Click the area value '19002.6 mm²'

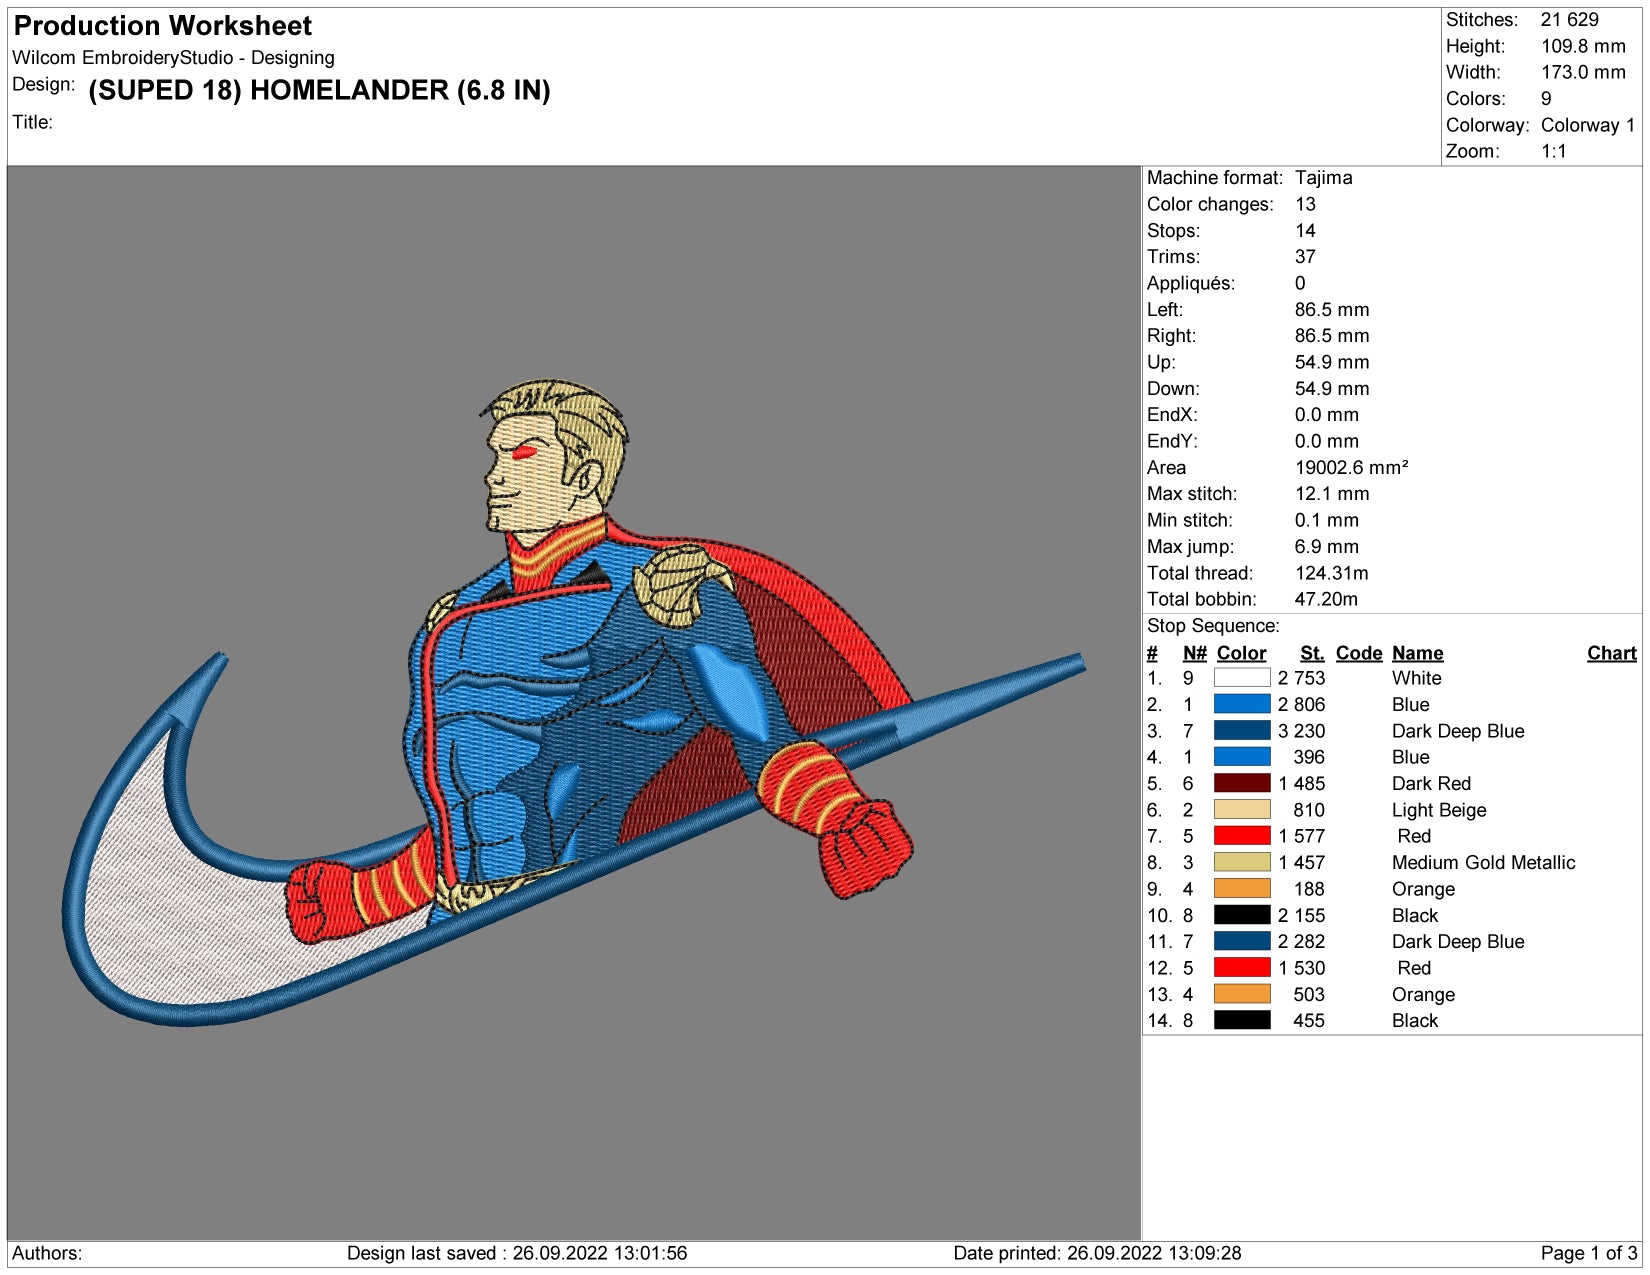coord(1352,467)
